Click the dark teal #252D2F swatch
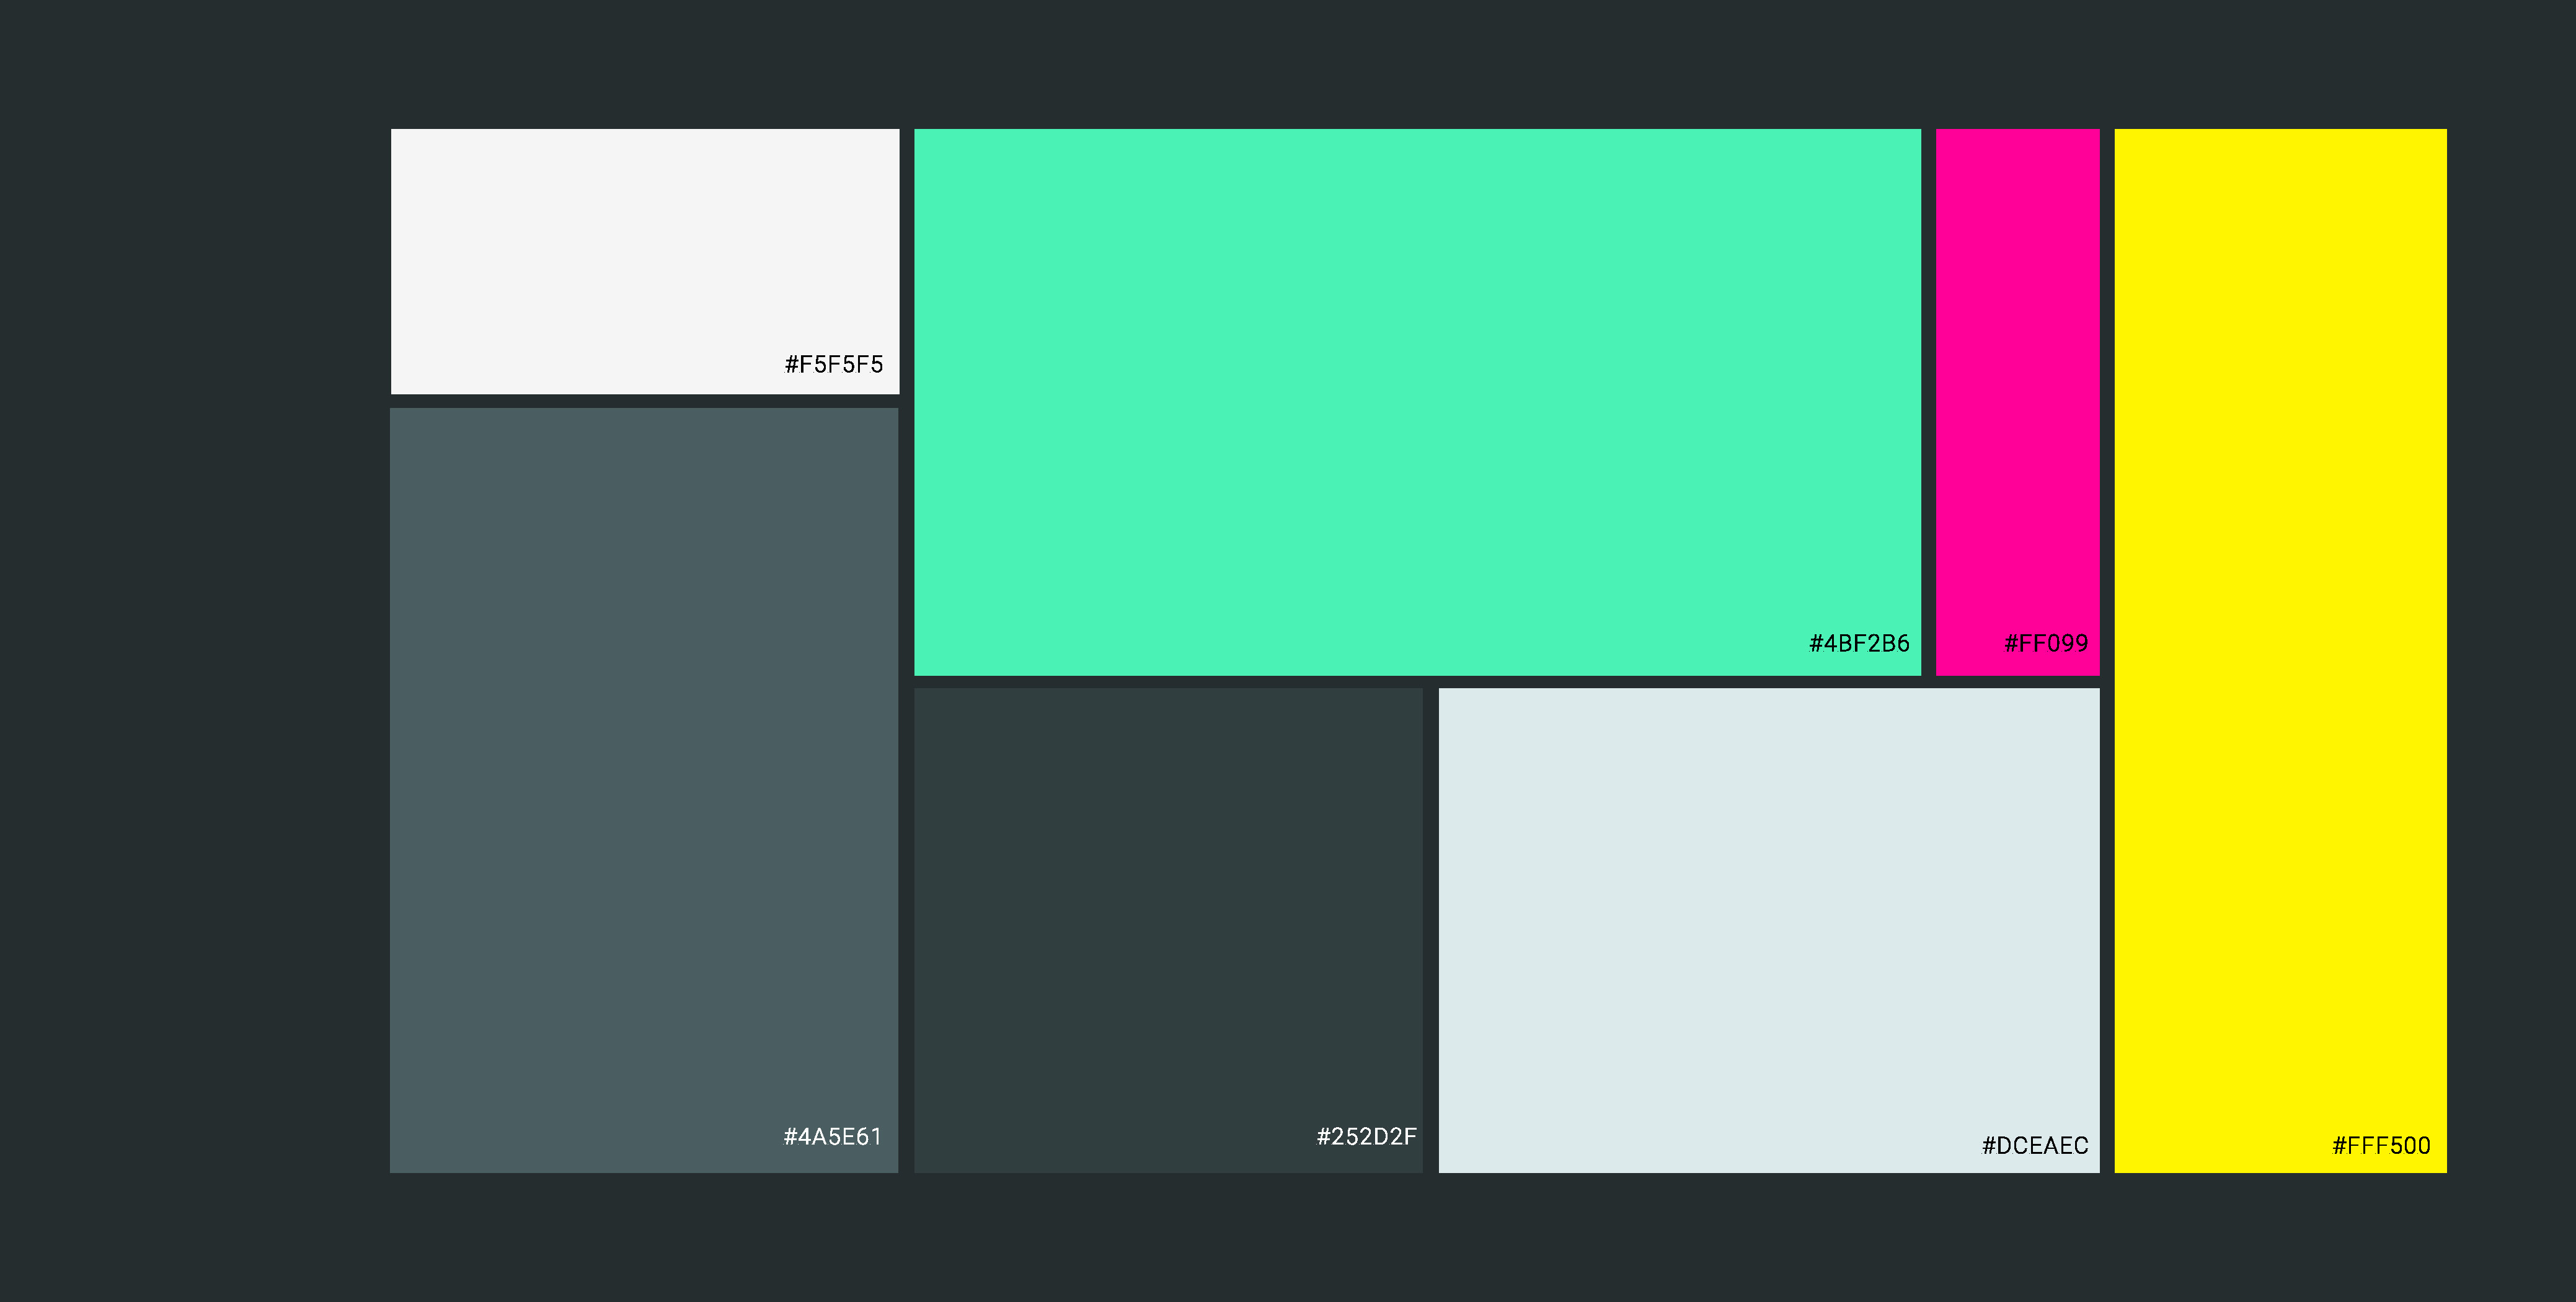 point(1168,930)
